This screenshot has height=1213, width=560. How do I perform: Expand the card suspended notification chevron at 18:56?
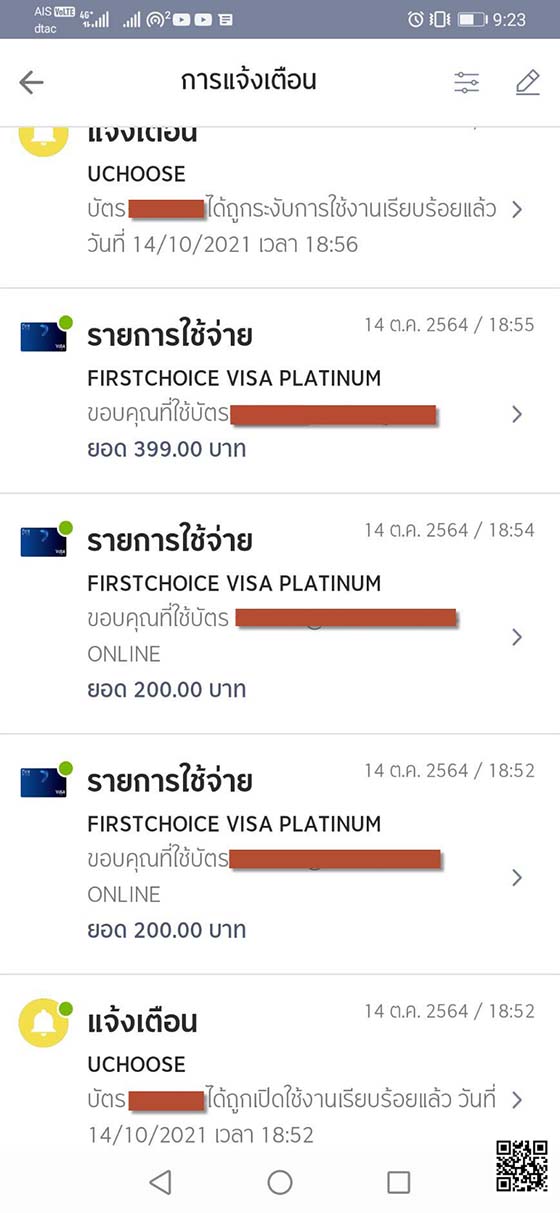click(x=517, y=210)
